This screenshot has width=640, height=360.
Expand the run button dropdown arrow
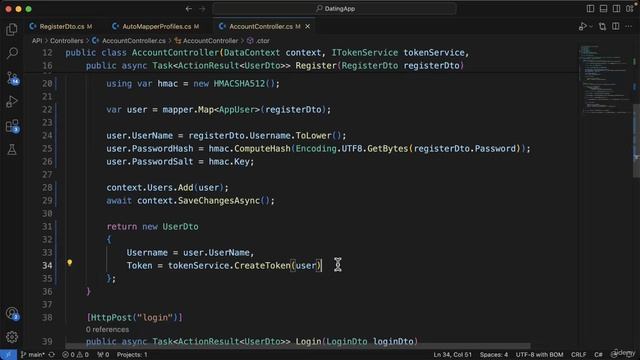(591, 27)
